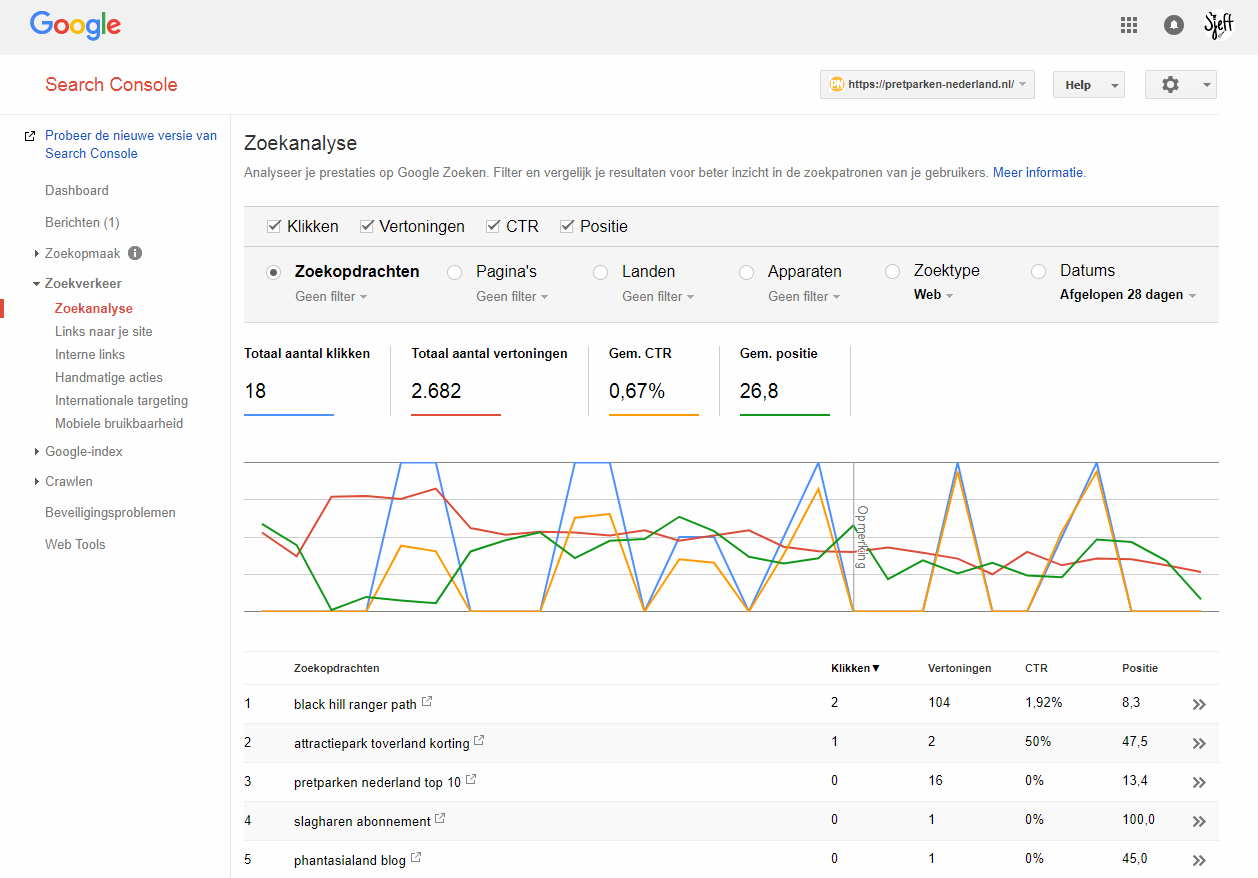1258x878 pixels.
Task: Open the notifications bell icon
Action: pos(1174,26)
